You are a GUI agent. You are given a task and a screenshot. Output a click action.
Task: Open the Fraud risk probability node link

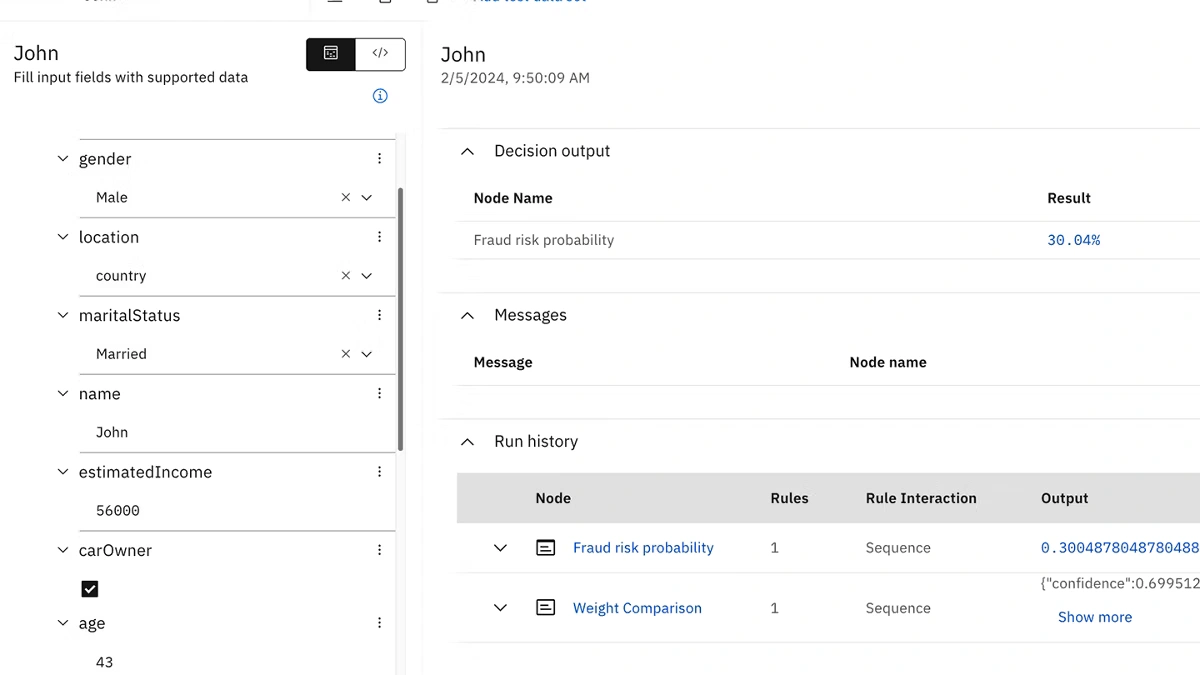tap(643, 548)
